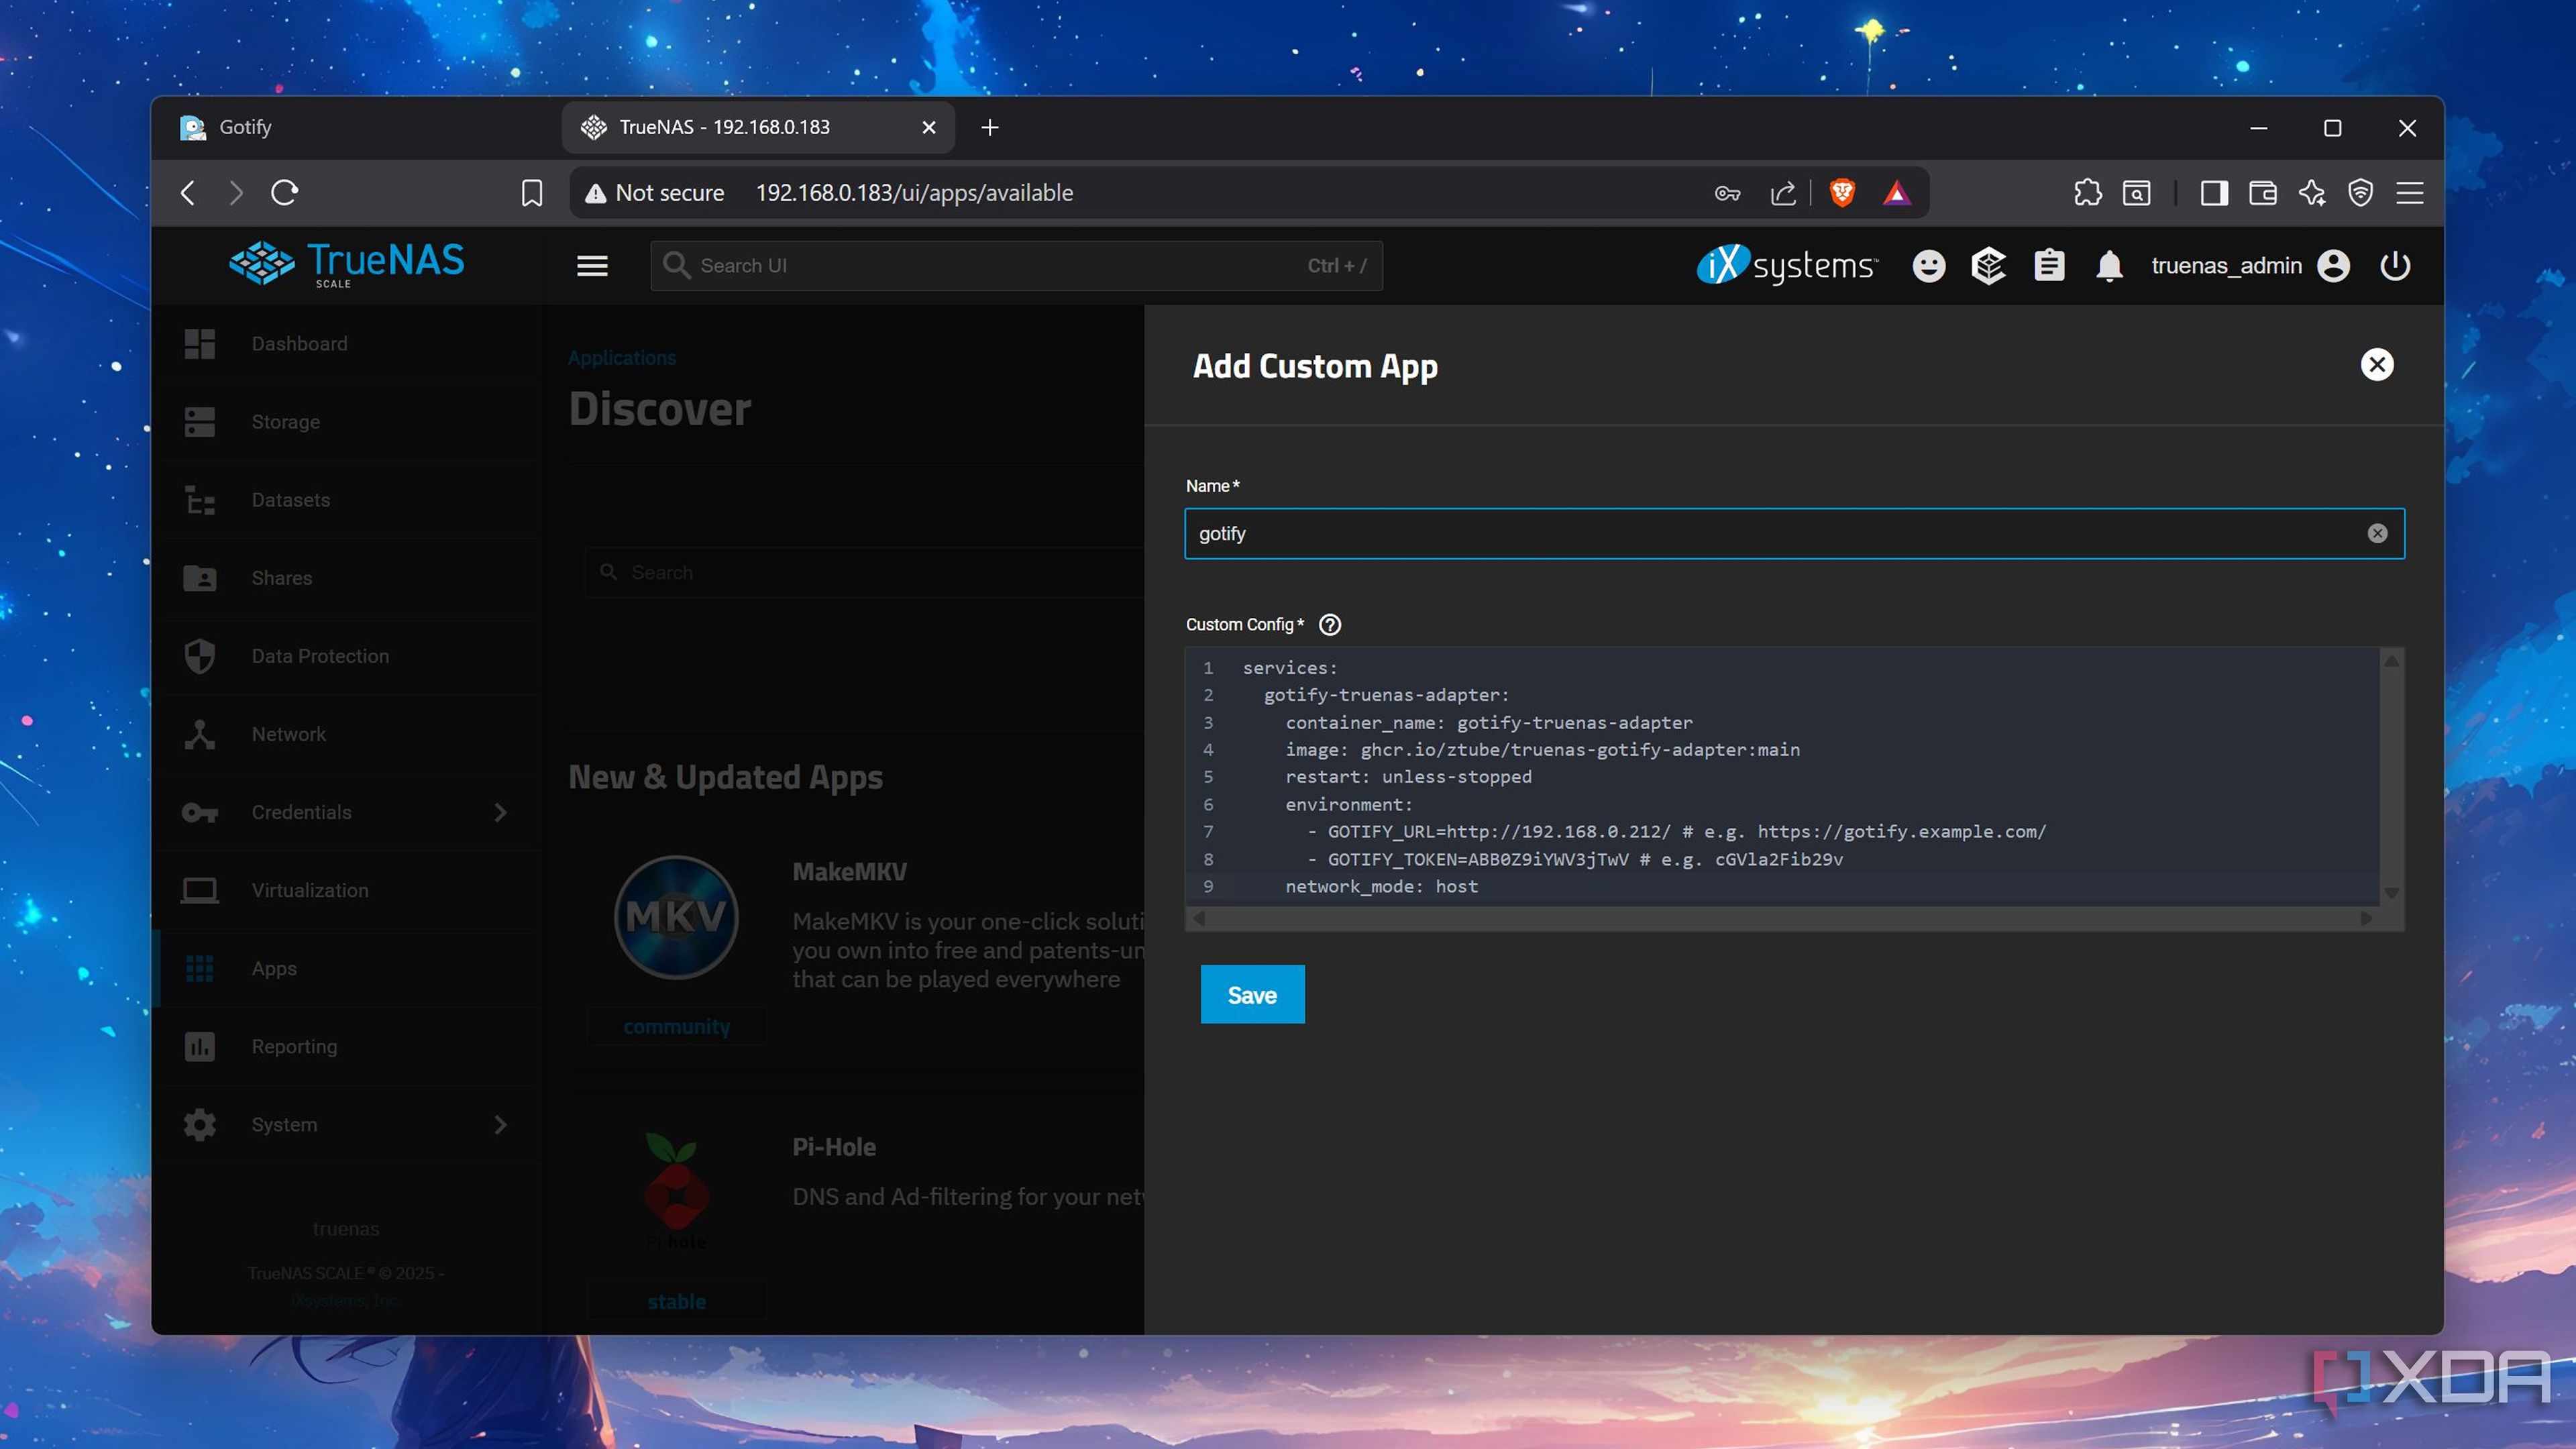This screenshot has width=2576, height=1449.
Task: Expand the System submenu chevron
Action: tap(501, 1124)
